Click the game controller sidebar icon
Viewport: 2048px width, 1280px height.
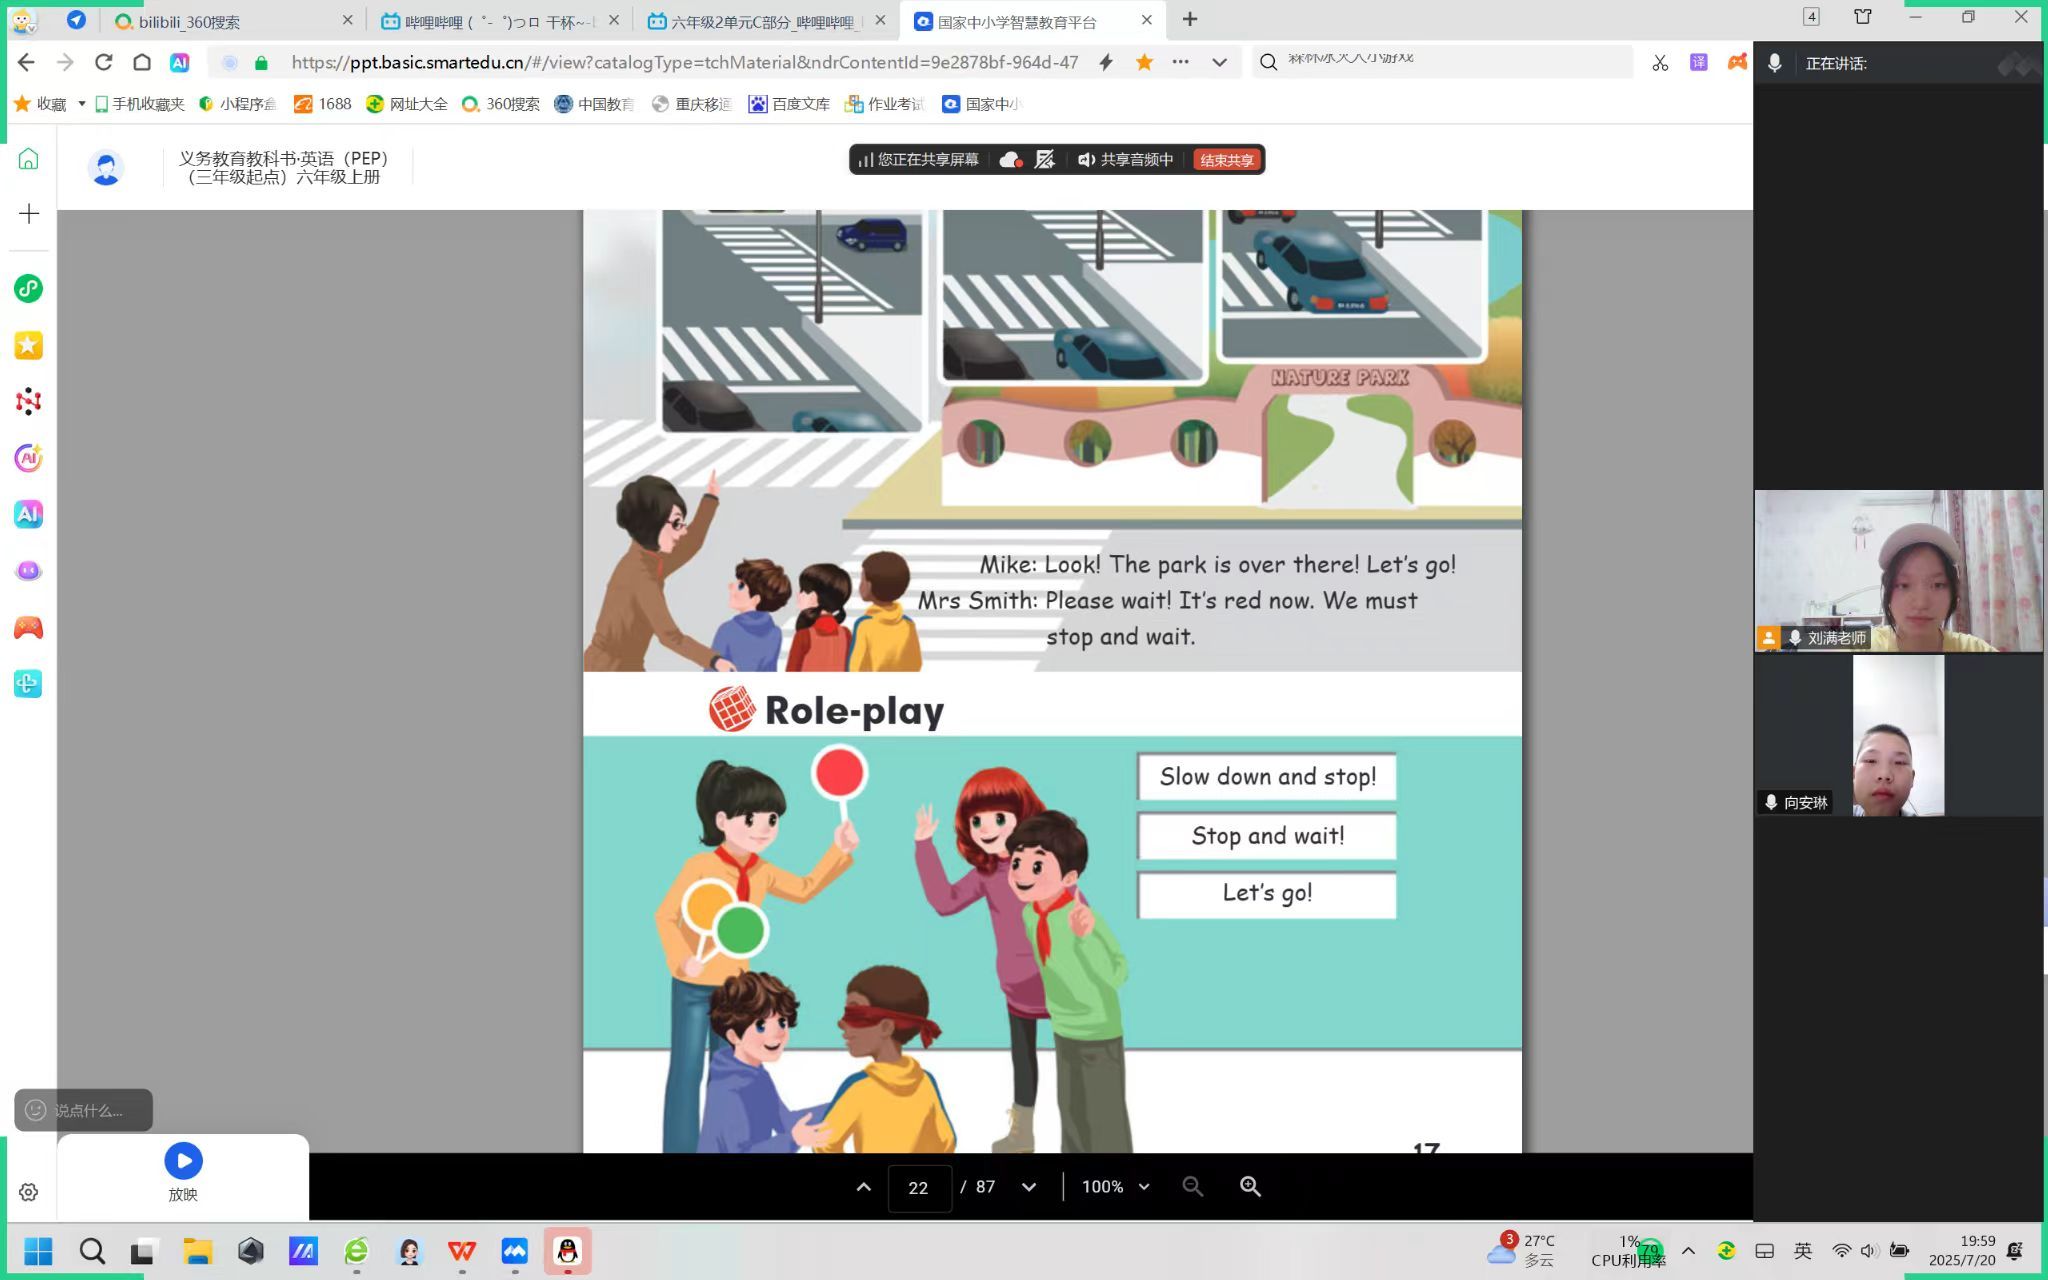[28, 627]
